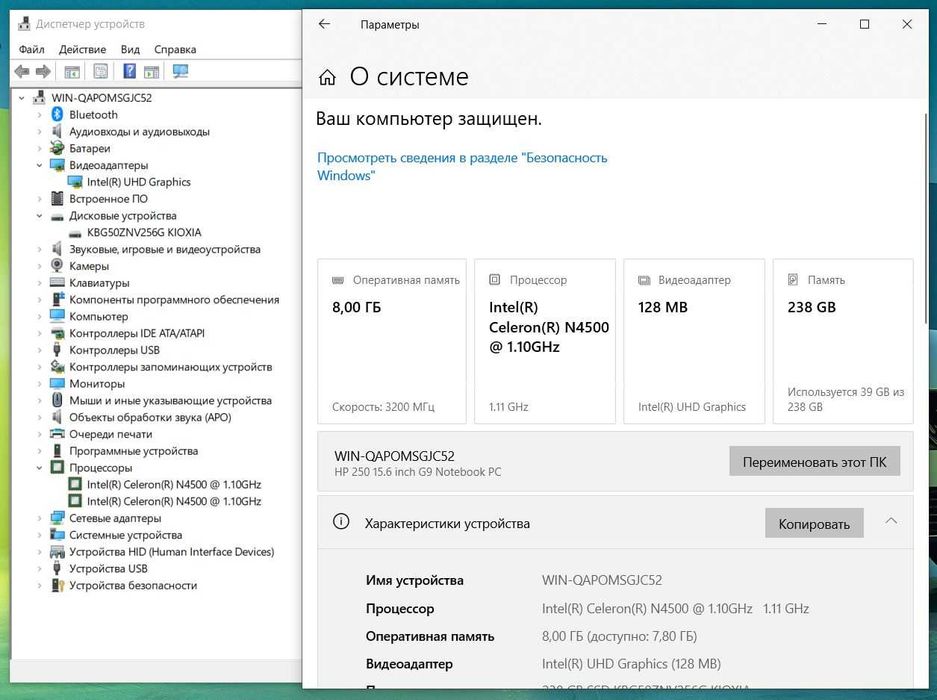
Task: Select the Intel(R) UHD Graphics device
Action: pos(139,182)
